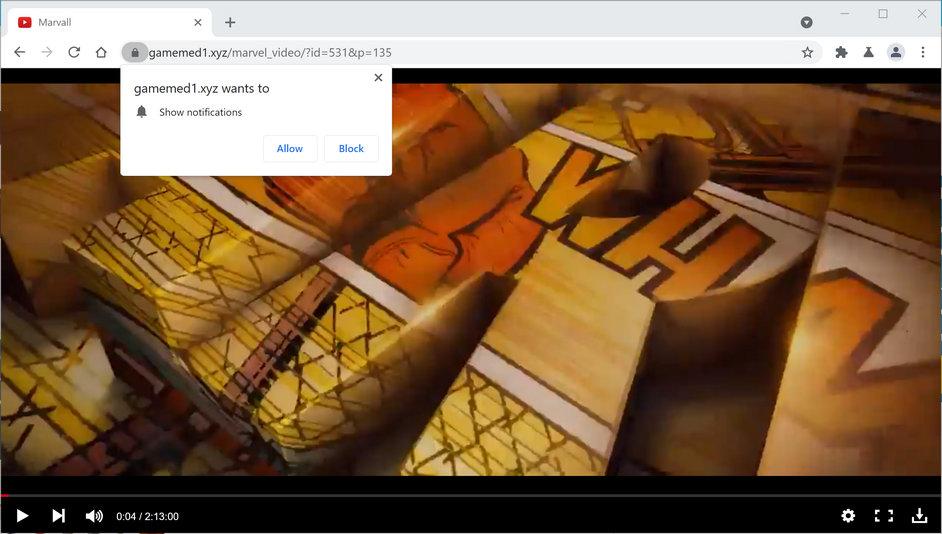942x534 pixels.
Task: Allow notifications from gamemed1.xyz
Action: pyautogui.click(x=290, y=148)
